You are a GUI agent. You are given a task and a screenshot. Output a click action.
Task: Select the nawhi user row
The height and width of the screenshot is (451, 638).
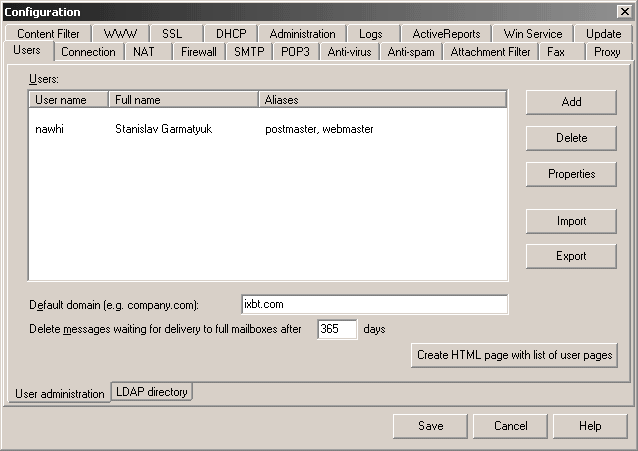[268, 129]
